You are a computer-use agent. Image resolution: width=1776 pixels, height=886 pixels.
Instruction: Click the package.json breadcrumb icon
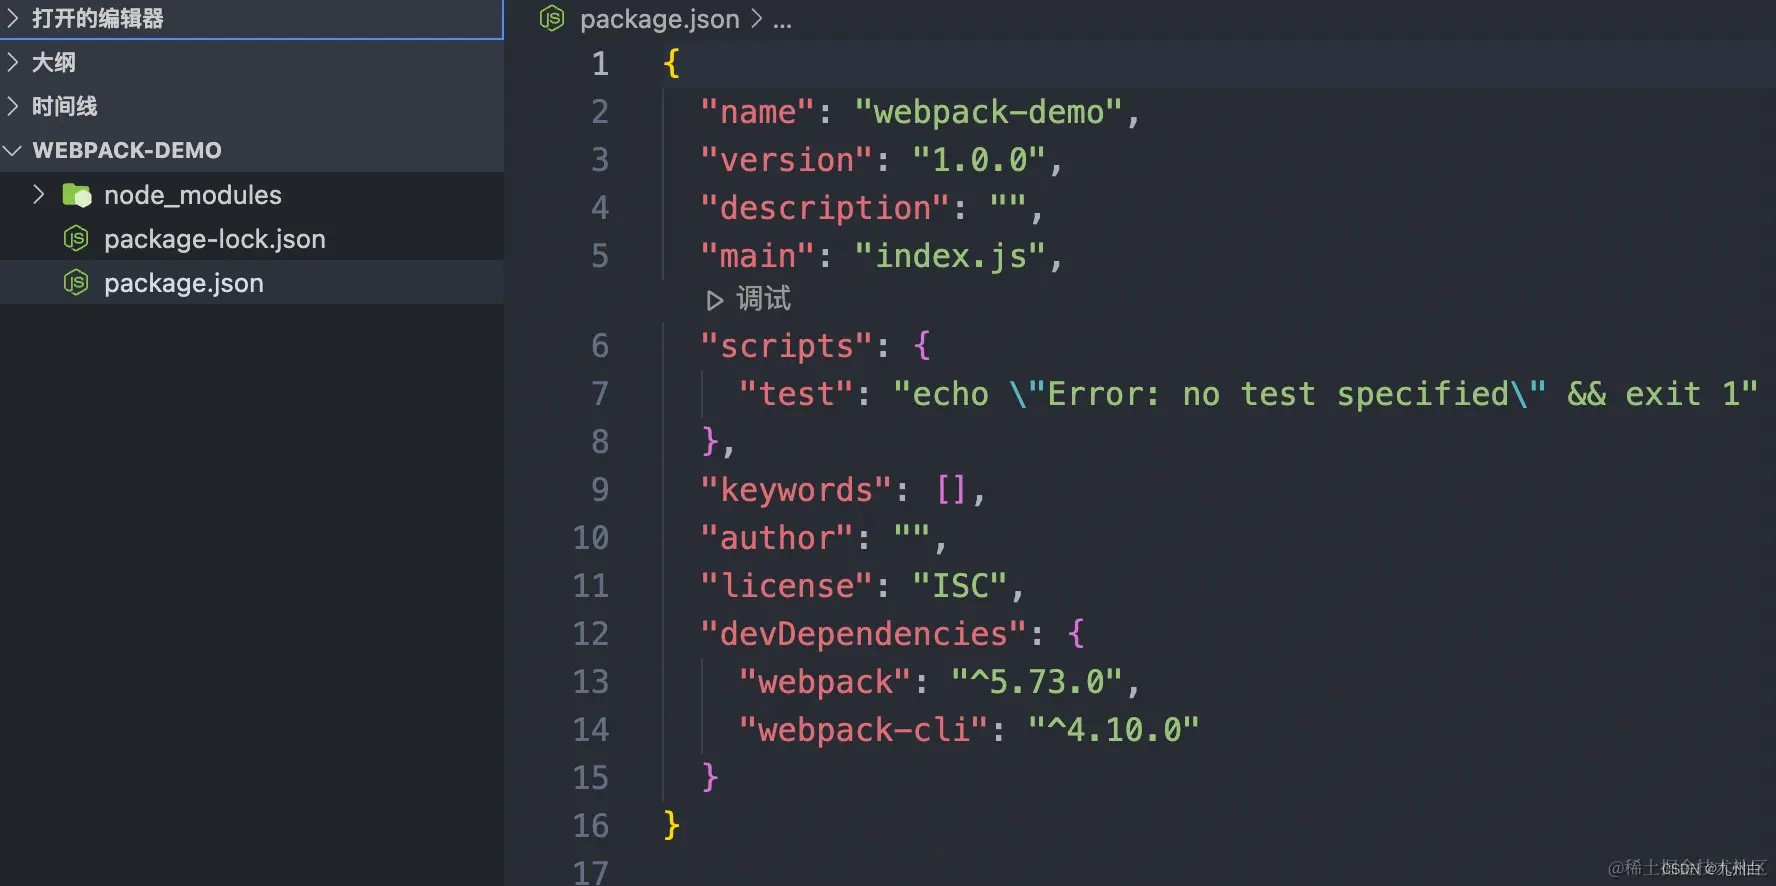click(552, 18)
